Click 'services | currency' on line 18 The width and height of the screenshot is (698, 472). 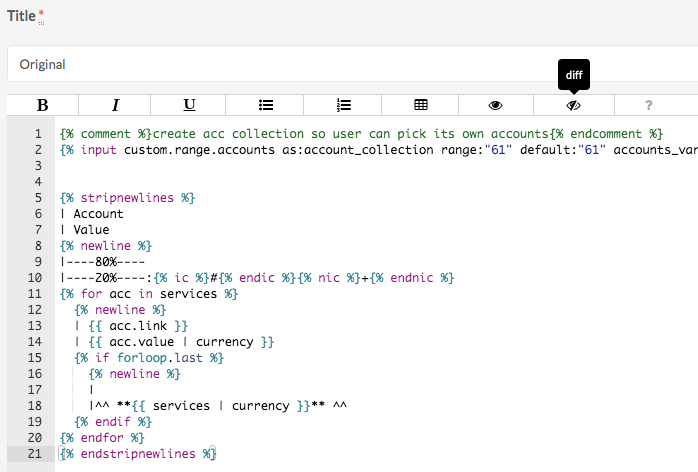pyautogui.click(x=221, y=406)
